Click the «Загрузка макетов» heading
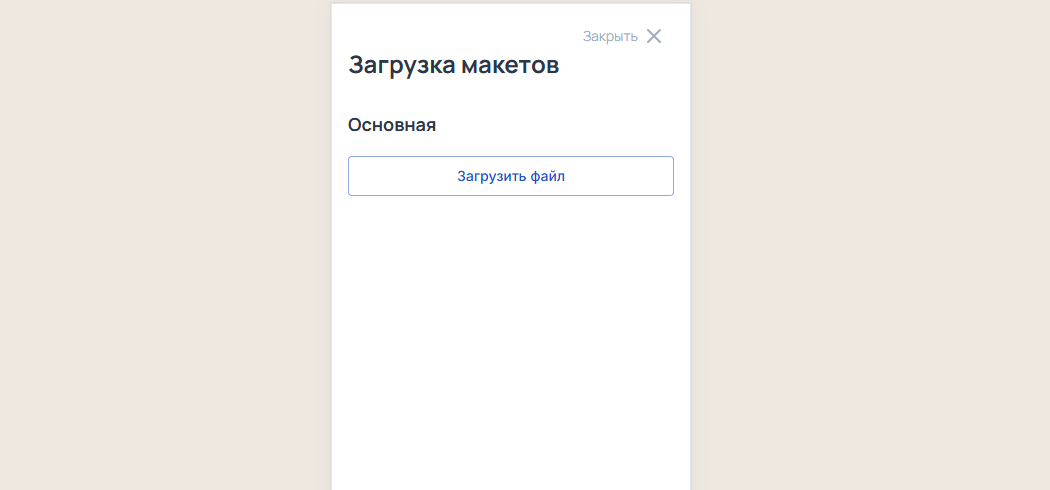The image size is (1050, 490). pyautogui.click(x=453, y=66)
